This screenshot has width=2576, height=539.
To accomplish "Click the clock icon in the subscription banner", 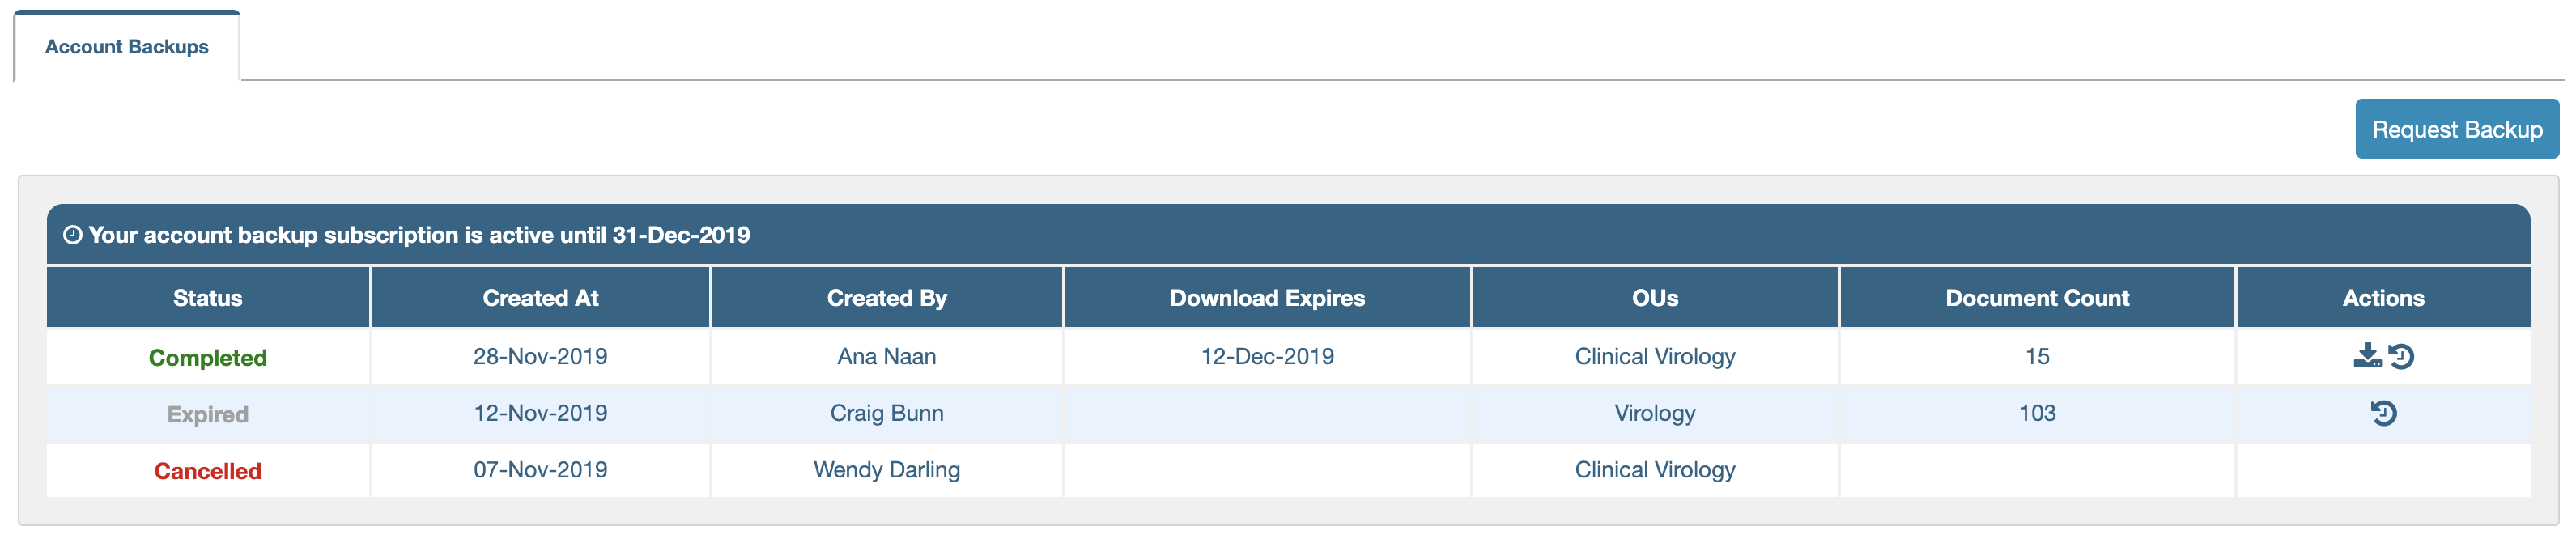I will click(x=72, y=235).
